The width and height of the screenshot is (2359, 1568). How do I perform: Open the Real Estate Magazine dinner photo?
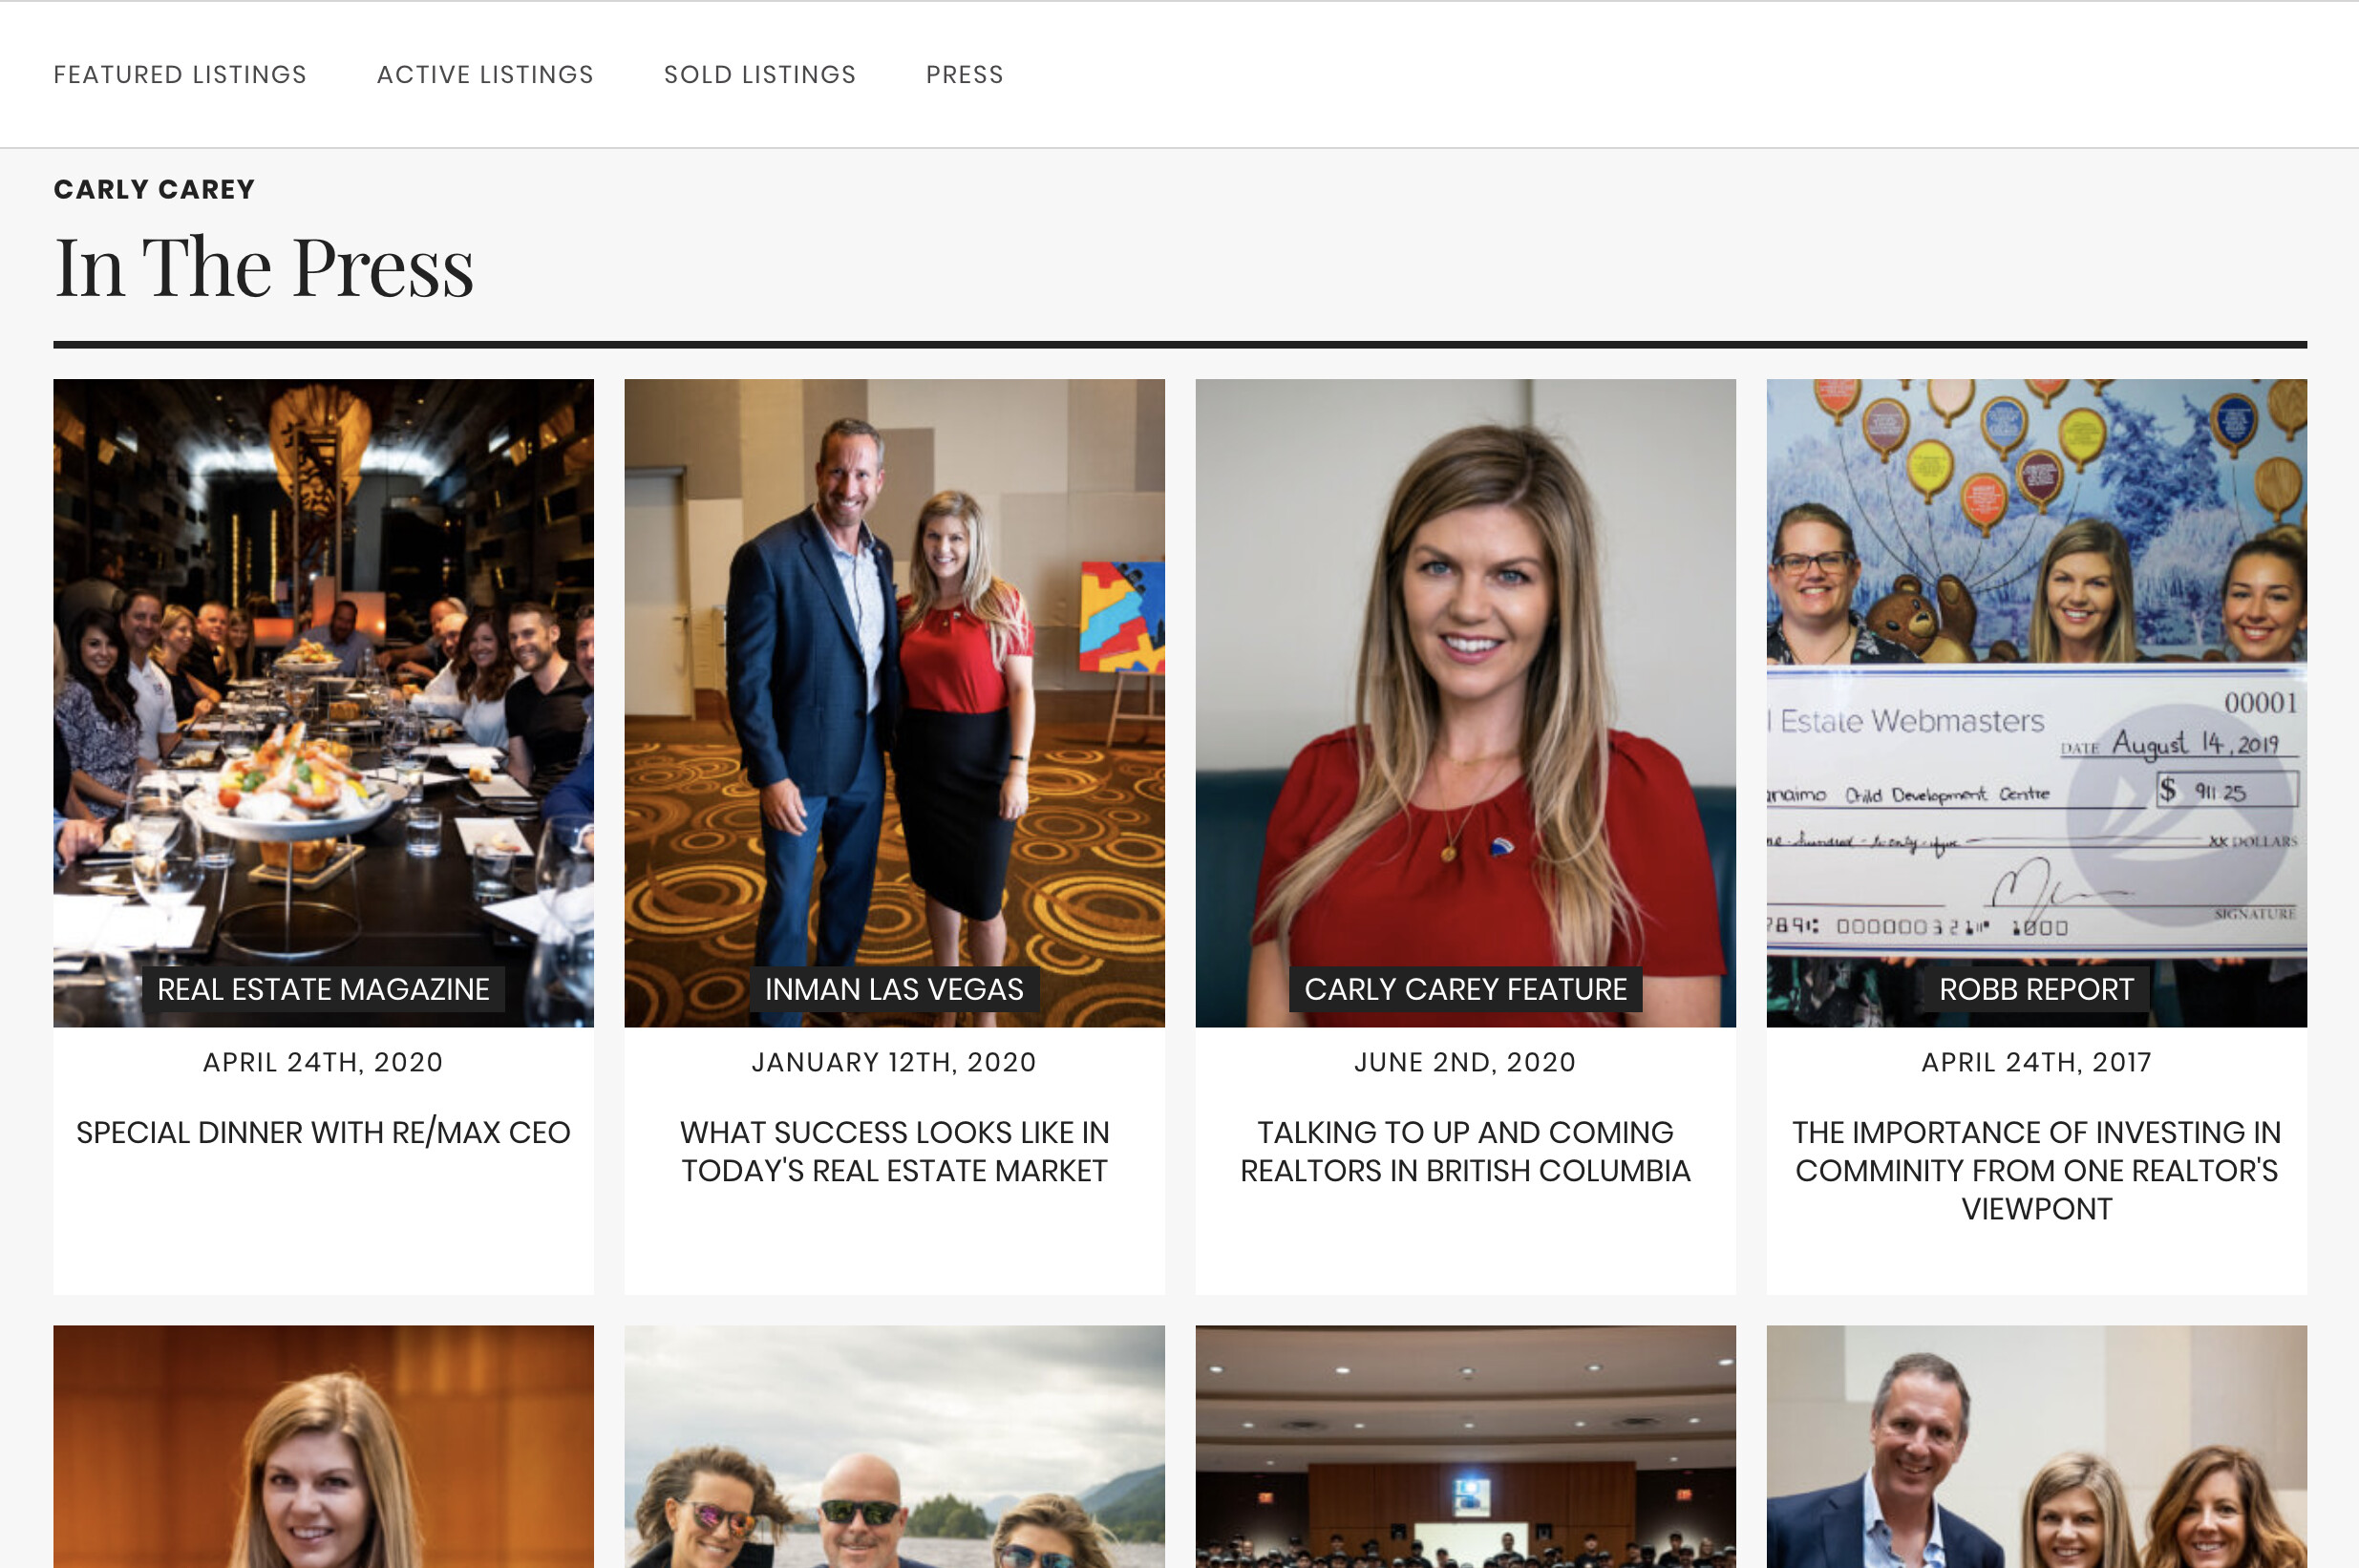[323, 702]
